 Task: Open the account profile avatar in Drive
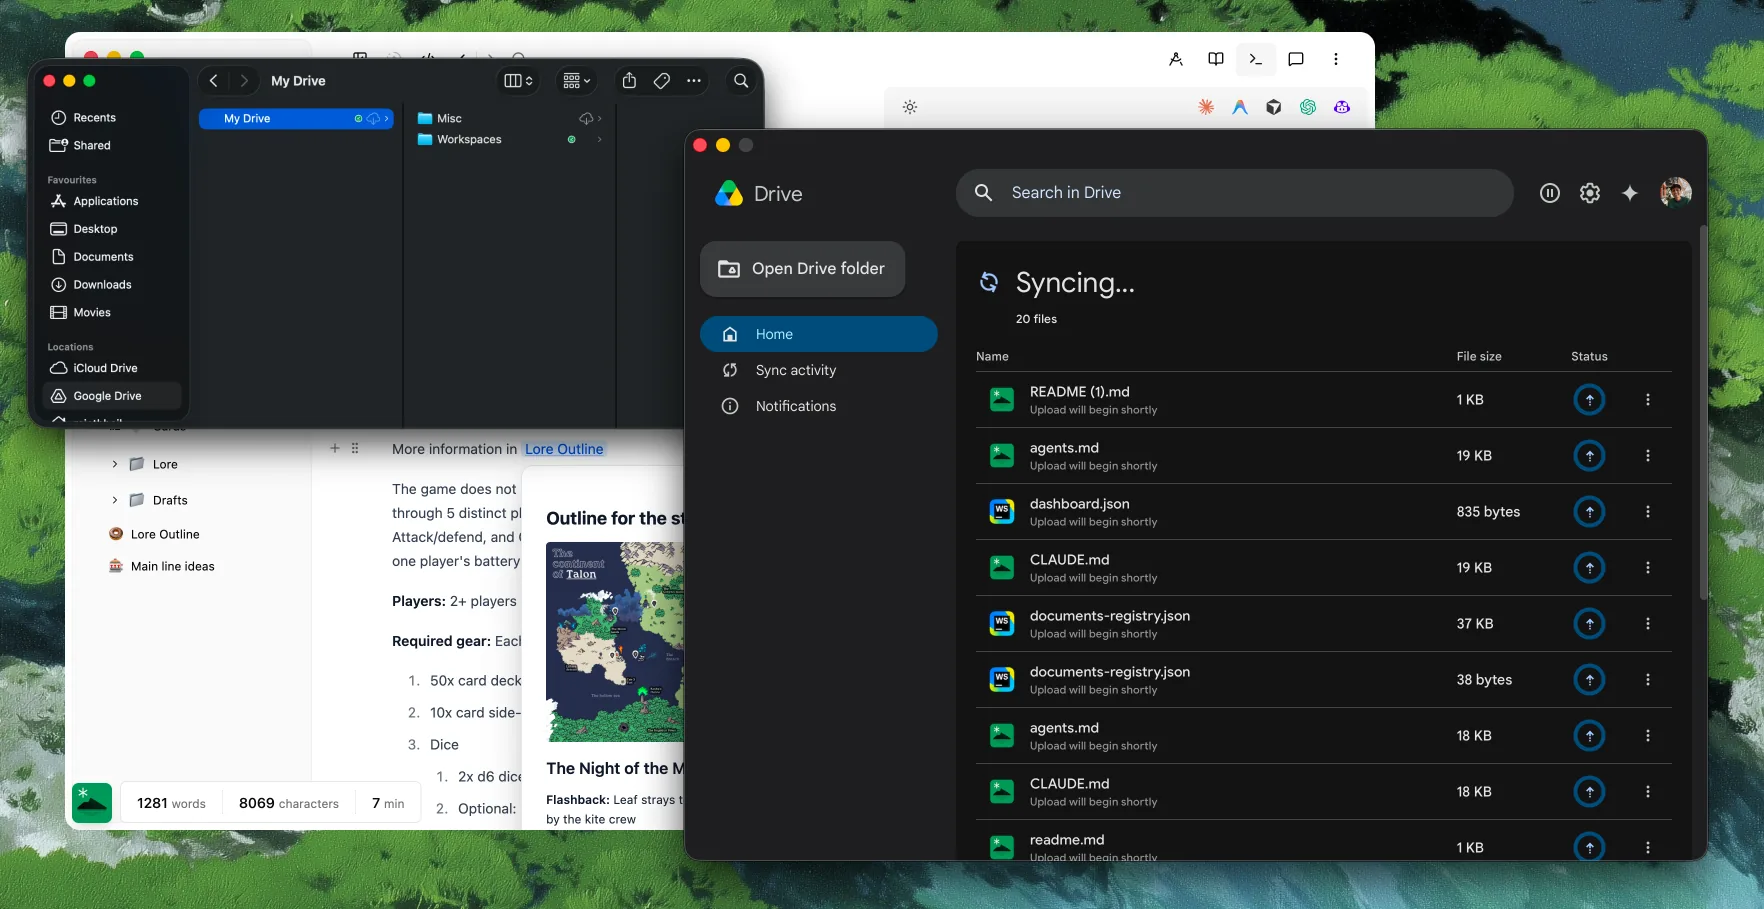1675,193
